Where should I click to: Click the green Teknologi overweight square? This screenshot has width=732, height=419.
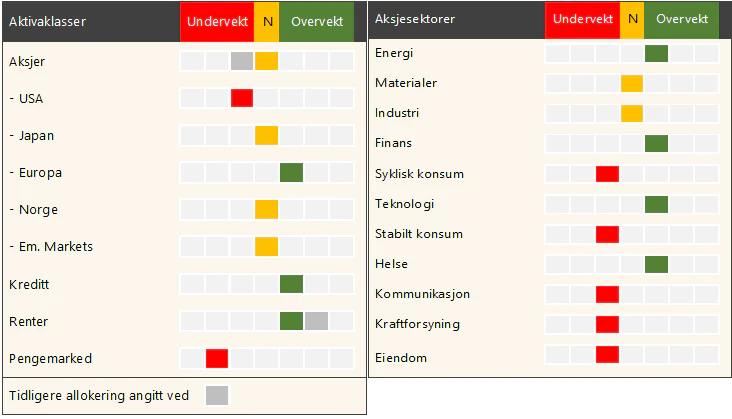(x=656, y=204)
